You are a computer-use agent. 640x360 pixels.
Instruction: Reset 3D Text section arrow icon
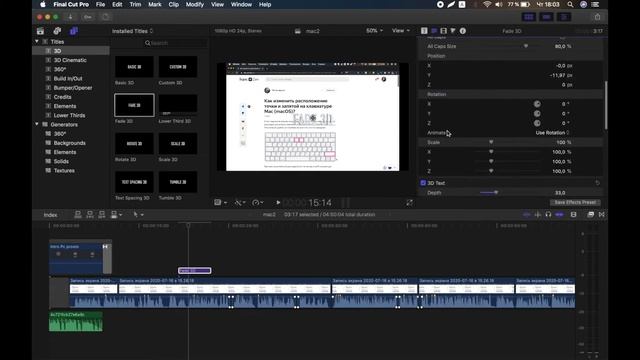point(598,183)
